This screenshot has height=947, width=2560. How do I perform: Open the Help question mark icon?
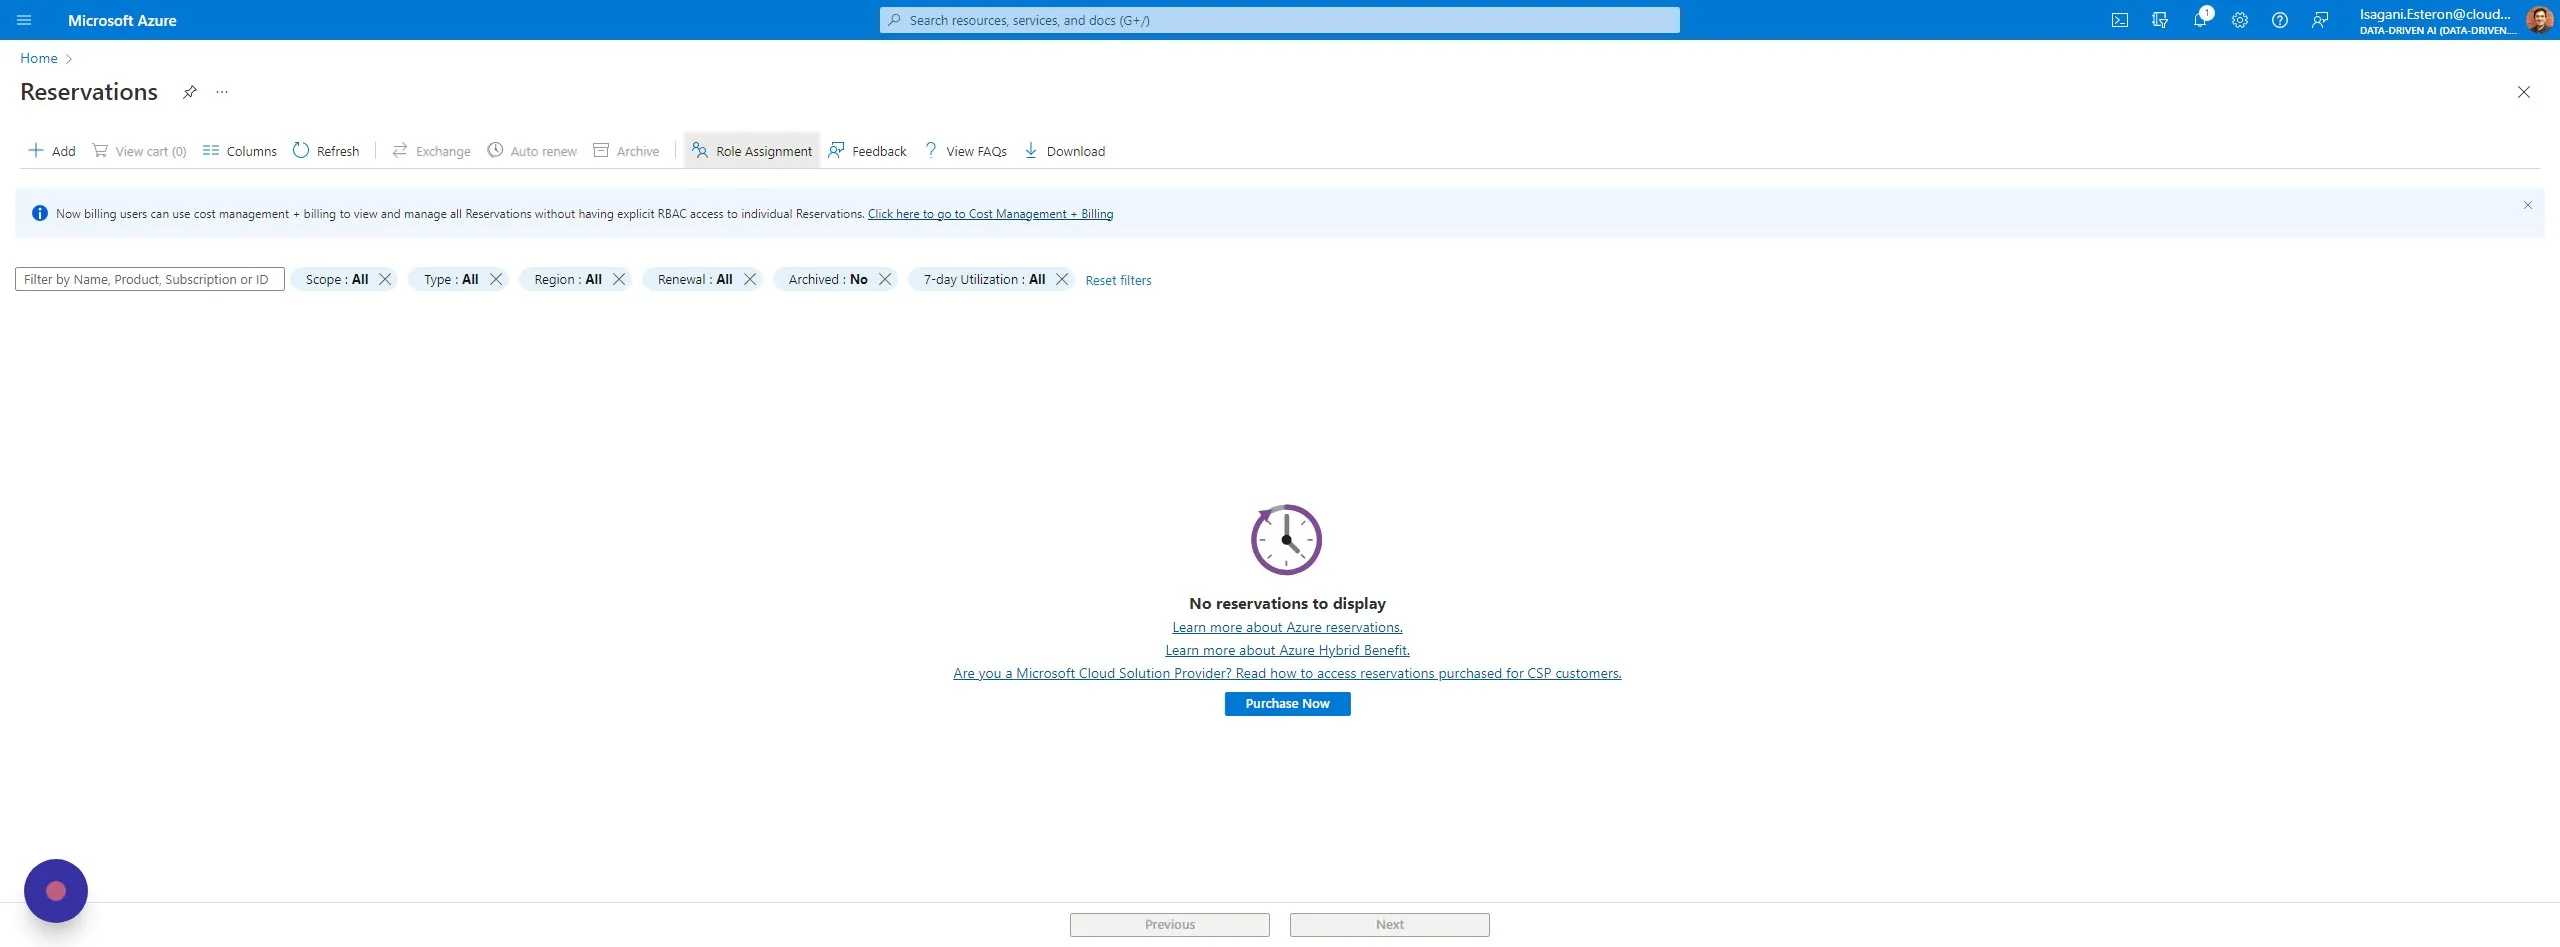coord(2280,20)
